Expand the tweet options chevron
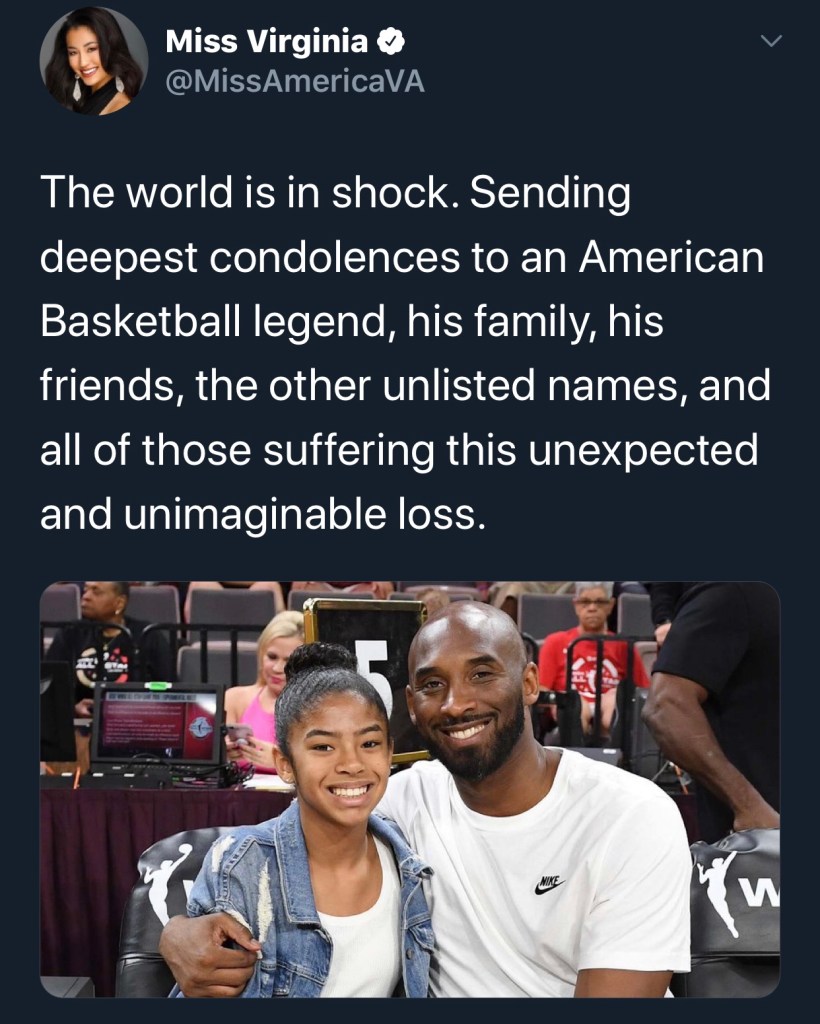The height and width of the screenshot is (1024, 820). coord(771,41)
